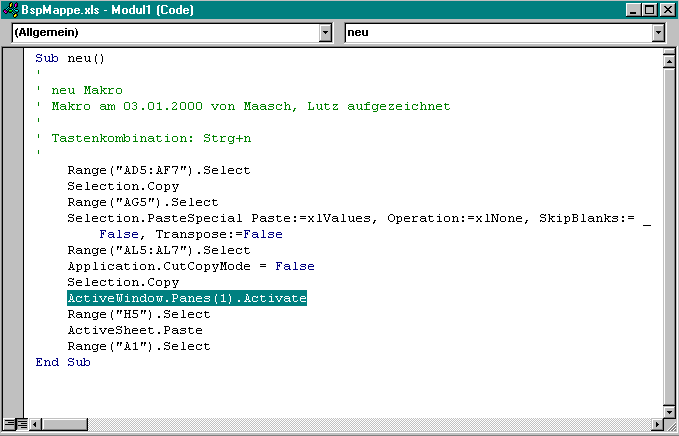Open the neu procedure dropdown arrow
This screenshot has height=436, width=679.
pos(658,32)
